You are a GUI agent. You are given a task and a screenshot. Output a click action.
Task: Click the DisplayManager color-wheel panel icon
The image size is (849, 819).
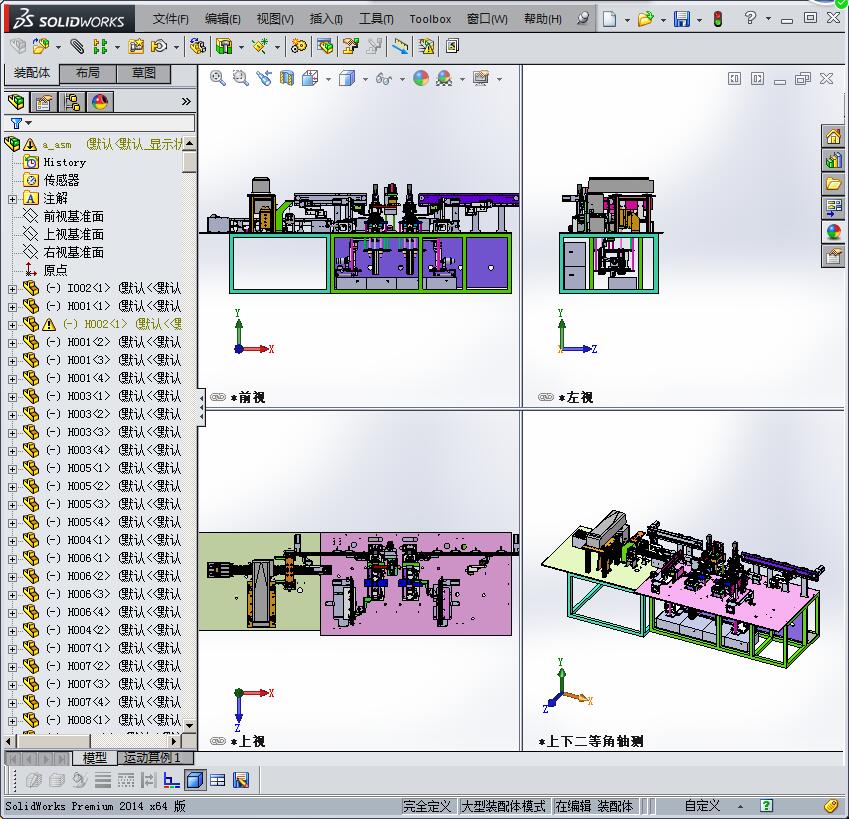(x=97, y=101)
